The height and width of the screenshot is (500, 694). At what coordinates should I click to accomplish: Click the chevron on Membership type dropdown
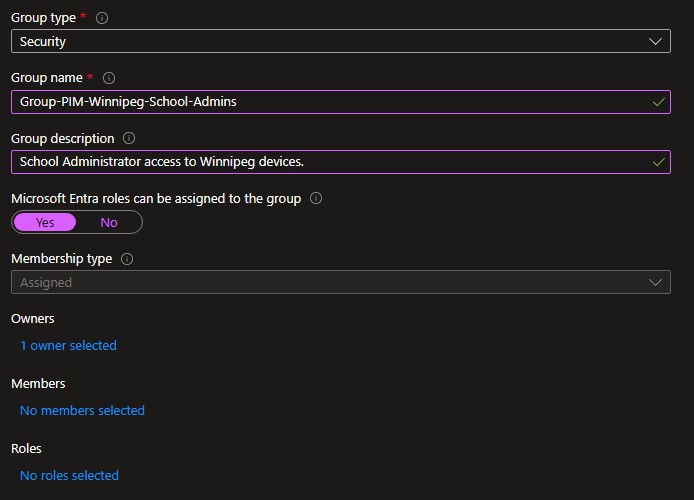click(656, 282)
